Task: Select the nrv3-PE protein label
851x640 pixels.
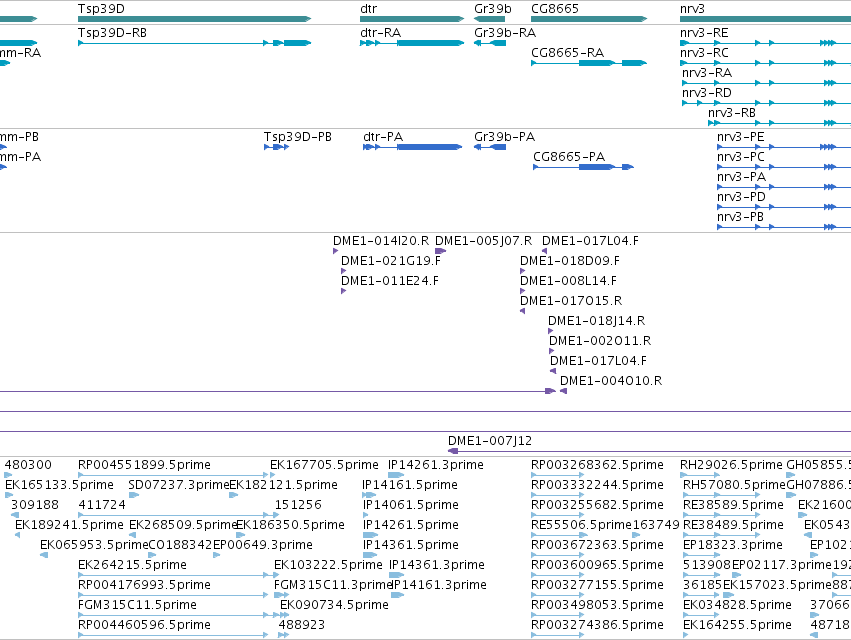Action: (x=740, y=137)
